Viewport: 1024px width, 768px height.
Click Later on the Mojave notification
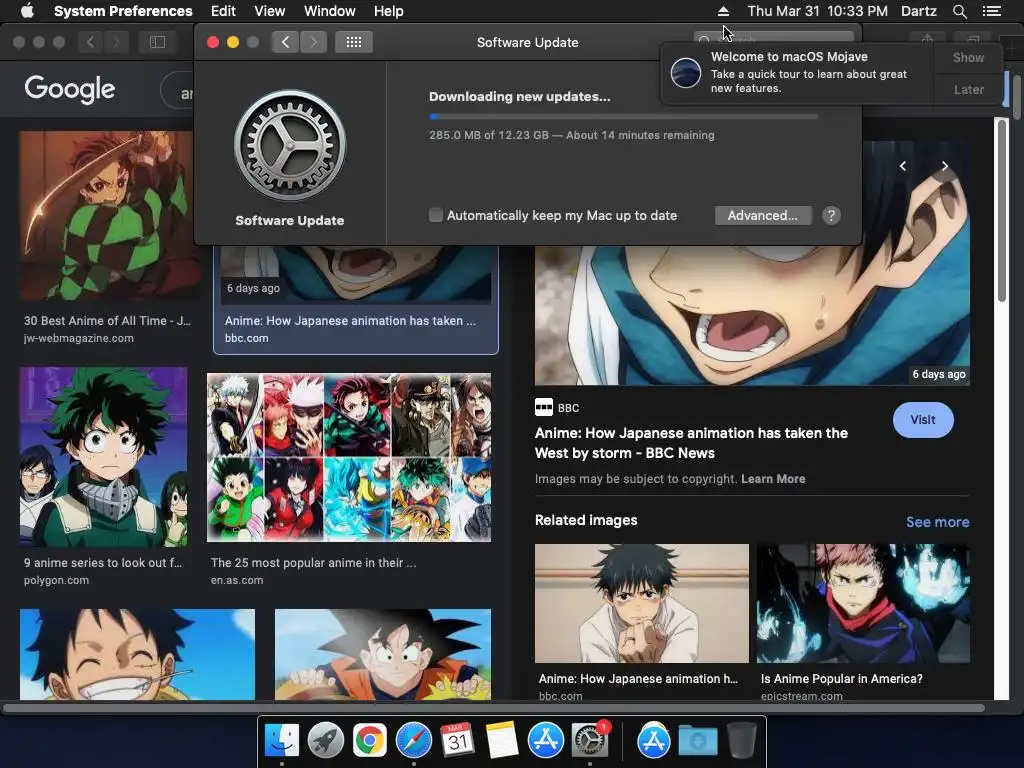[x=968, y=89]
